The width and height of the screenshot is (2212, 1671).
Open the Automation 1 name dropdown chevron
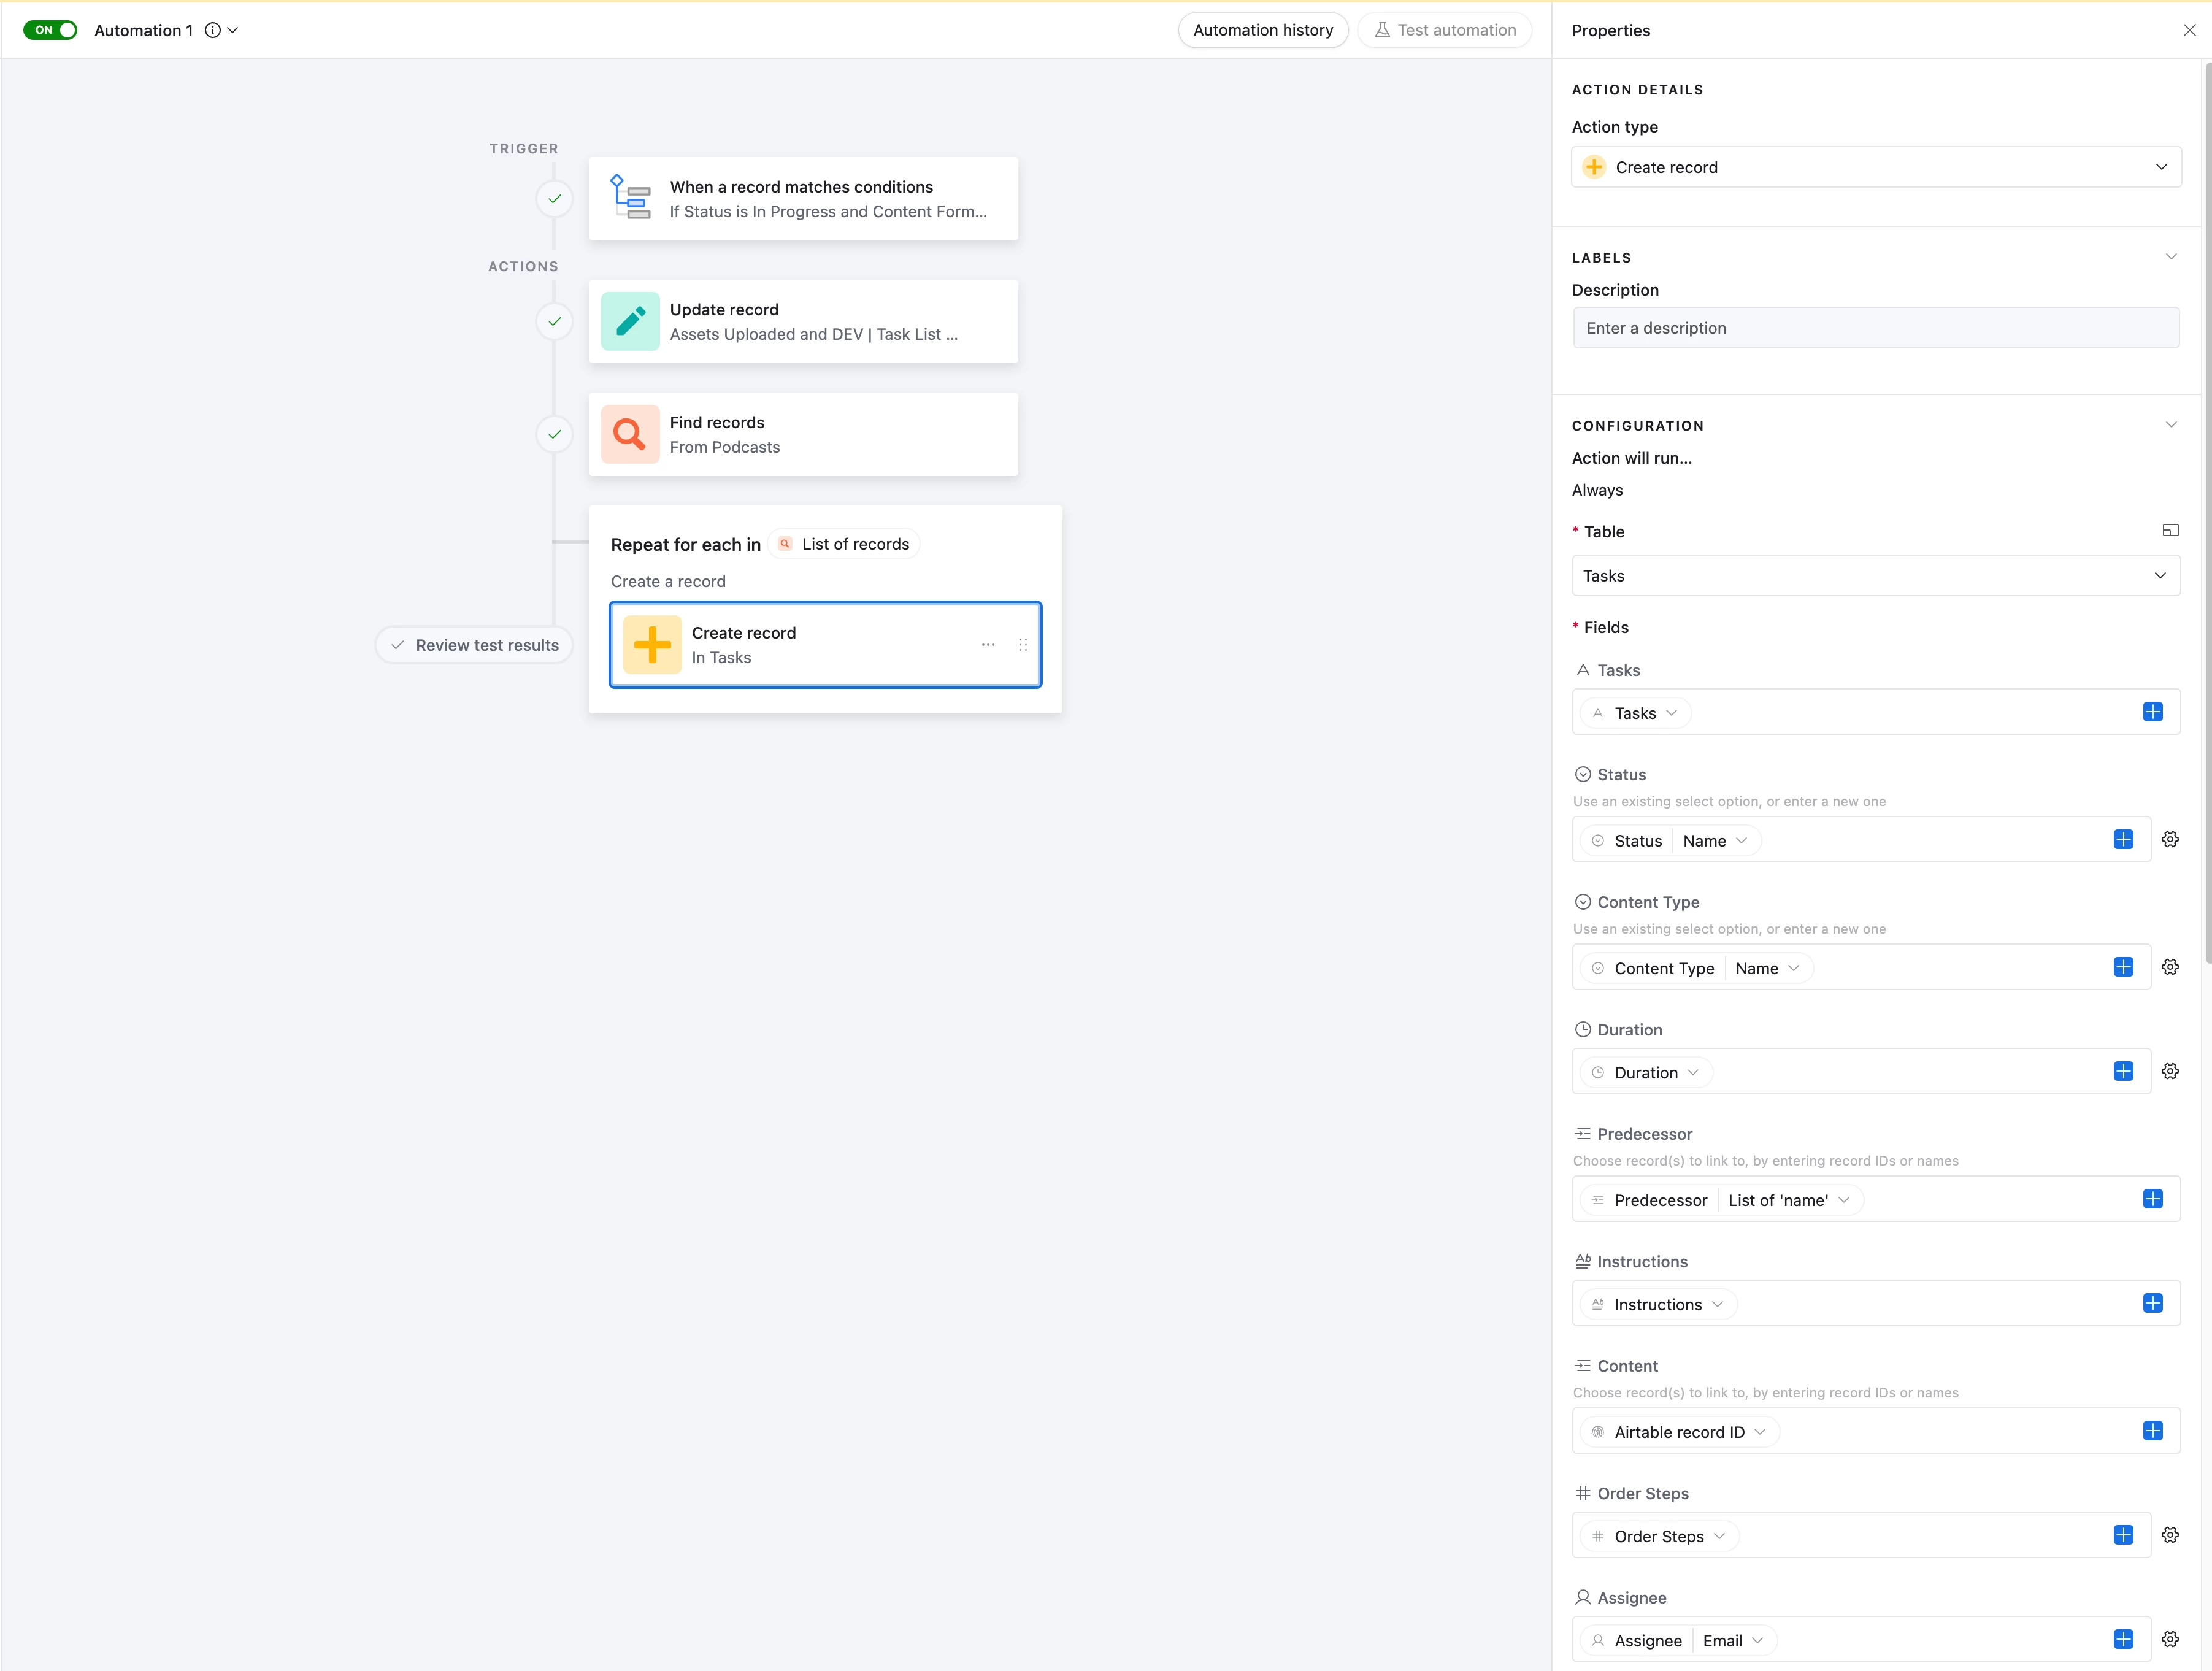(233, 30)
